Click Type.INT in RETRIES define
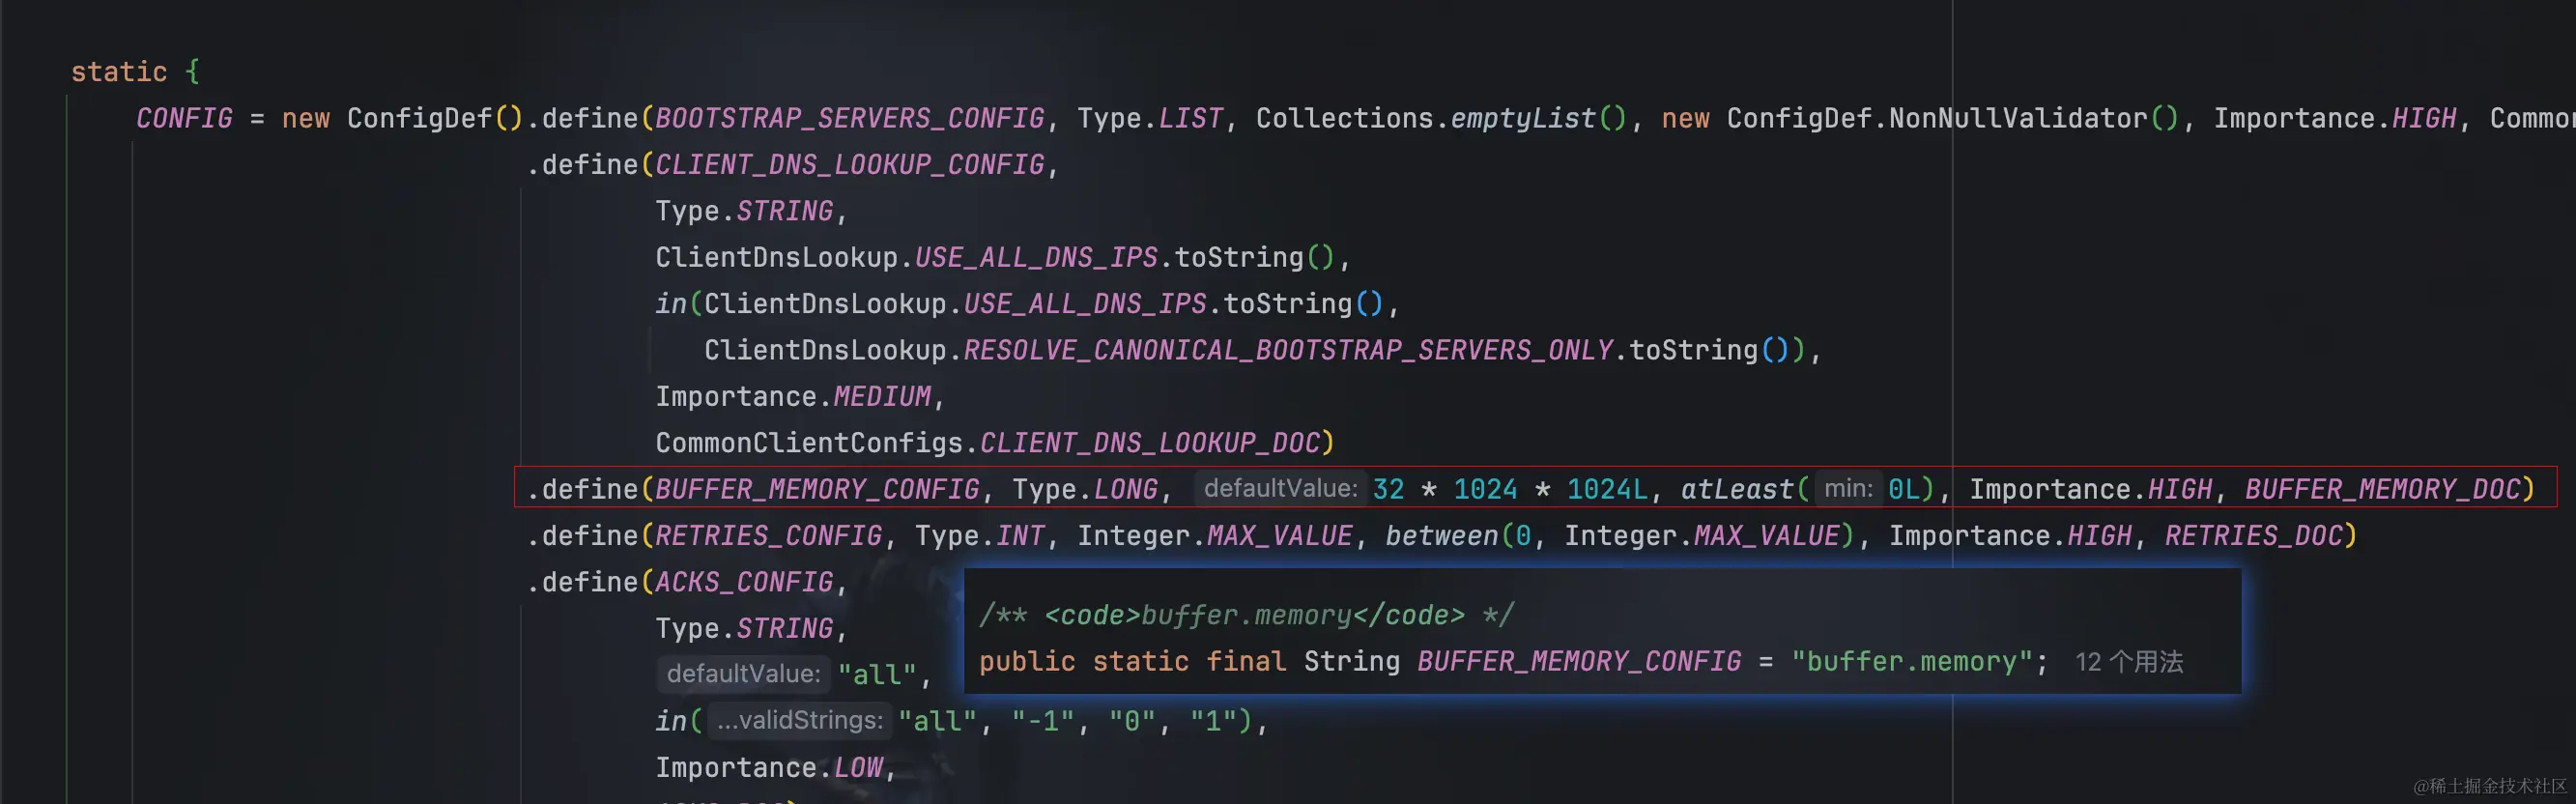Image resolution: width=2576 pixels, height=804 pixels. [x=979, y=536]
